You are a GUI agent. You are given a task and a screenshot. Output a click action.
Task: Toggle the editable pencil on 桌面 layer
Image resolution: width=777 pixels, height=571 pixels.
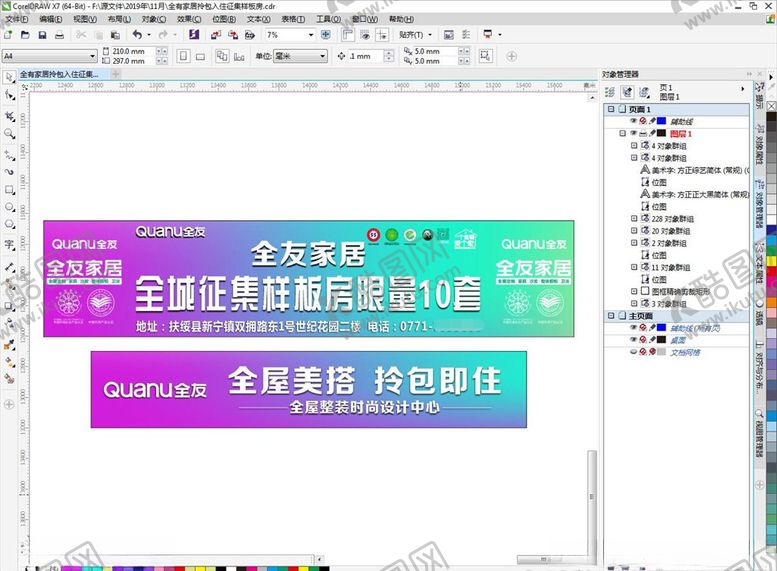pyautogui.click(x=652, y=340)
